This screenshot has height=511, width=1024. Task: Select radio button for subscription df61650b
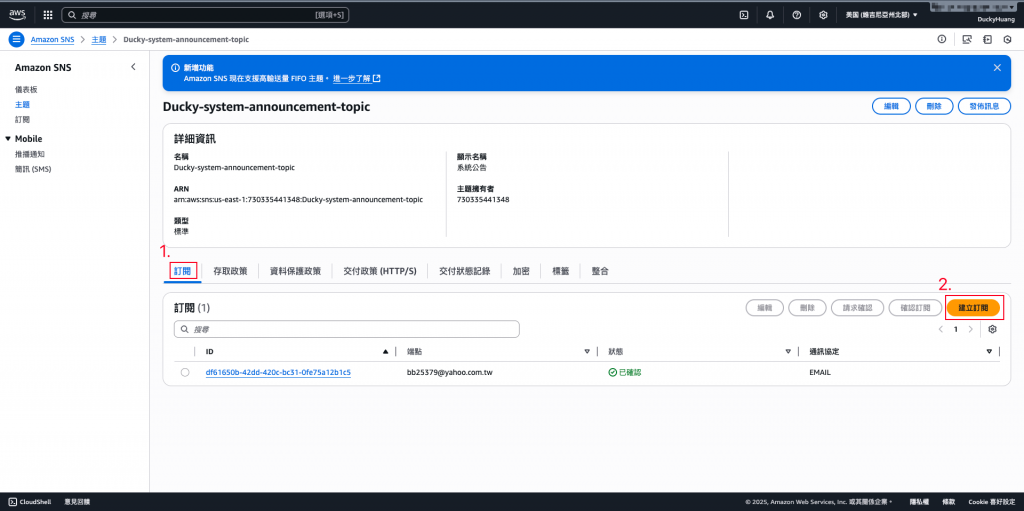click(185, 372)
